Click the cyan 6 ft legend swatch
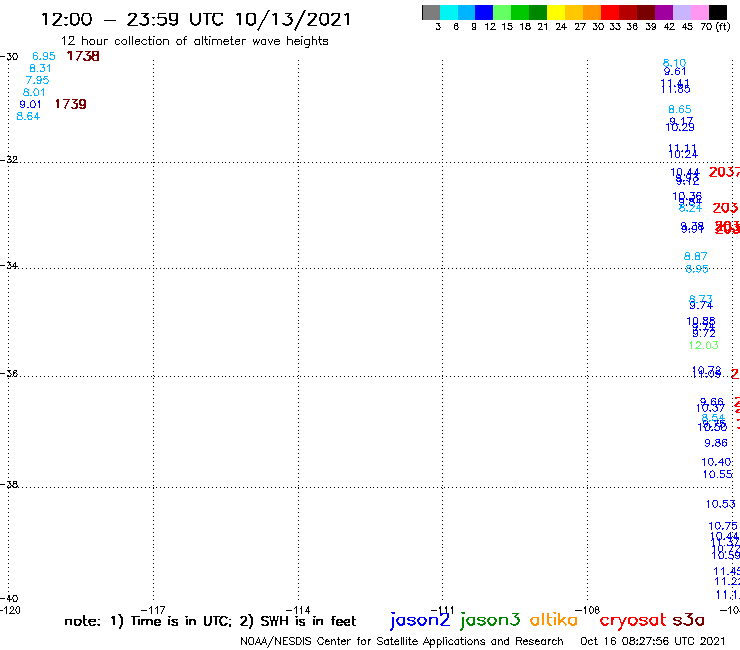 [x=449, y=12]
